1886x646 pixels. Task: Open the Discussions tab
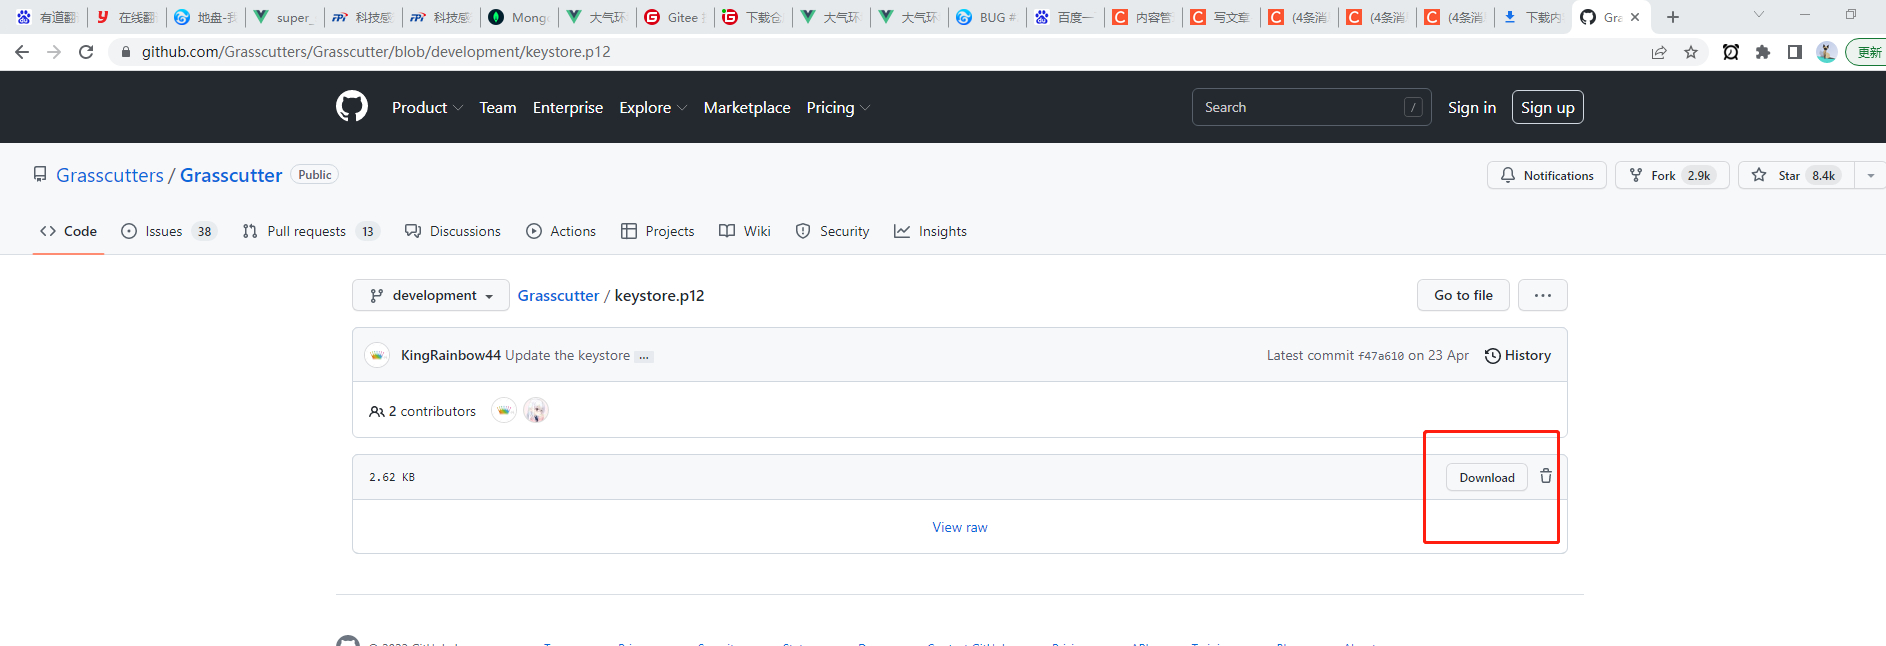[453, 231]
